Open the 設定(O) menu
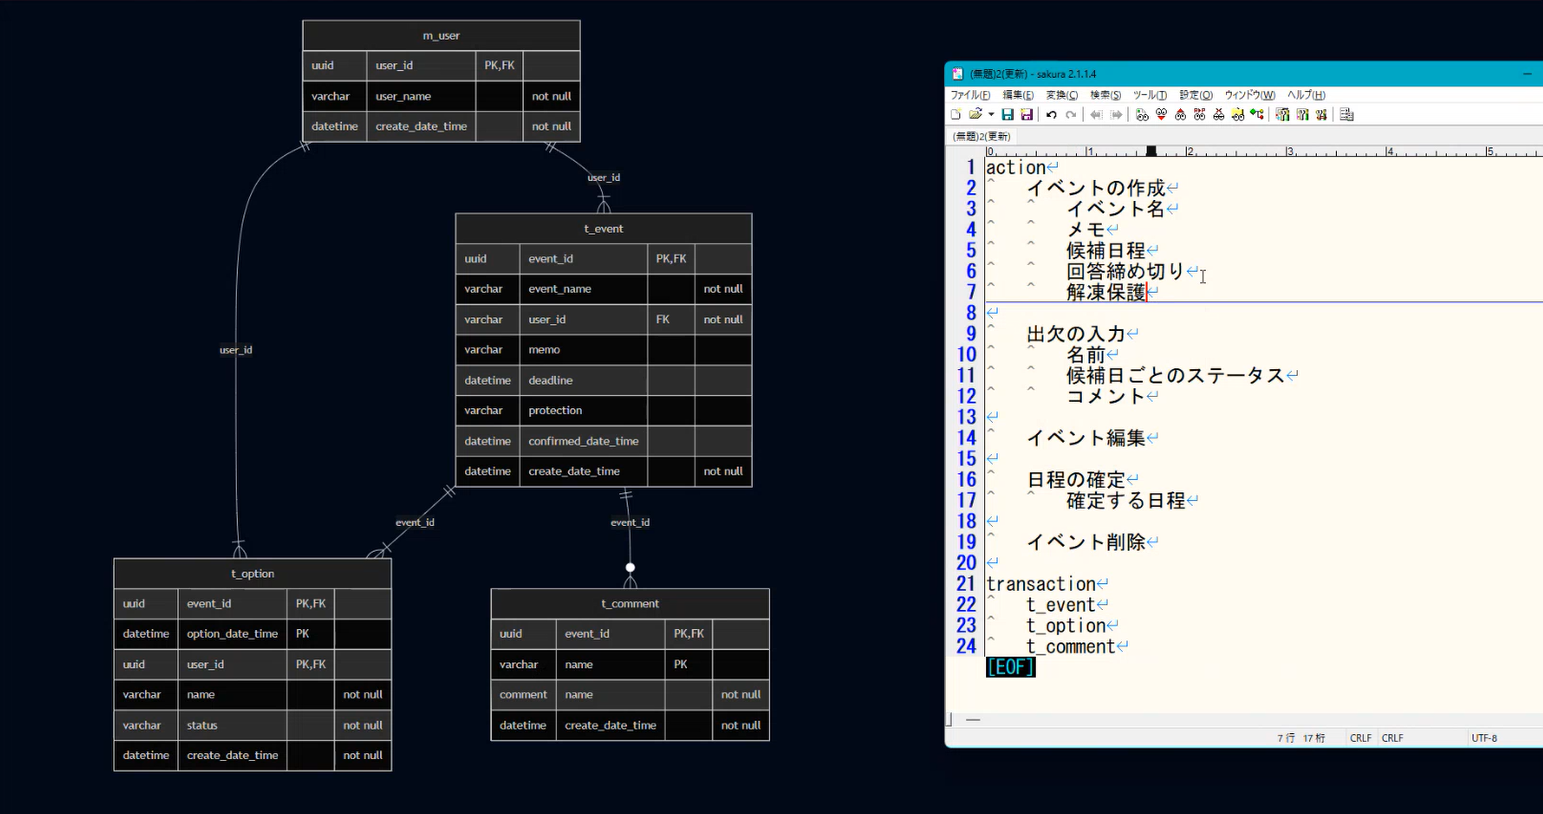 (x=1195, y=95)
